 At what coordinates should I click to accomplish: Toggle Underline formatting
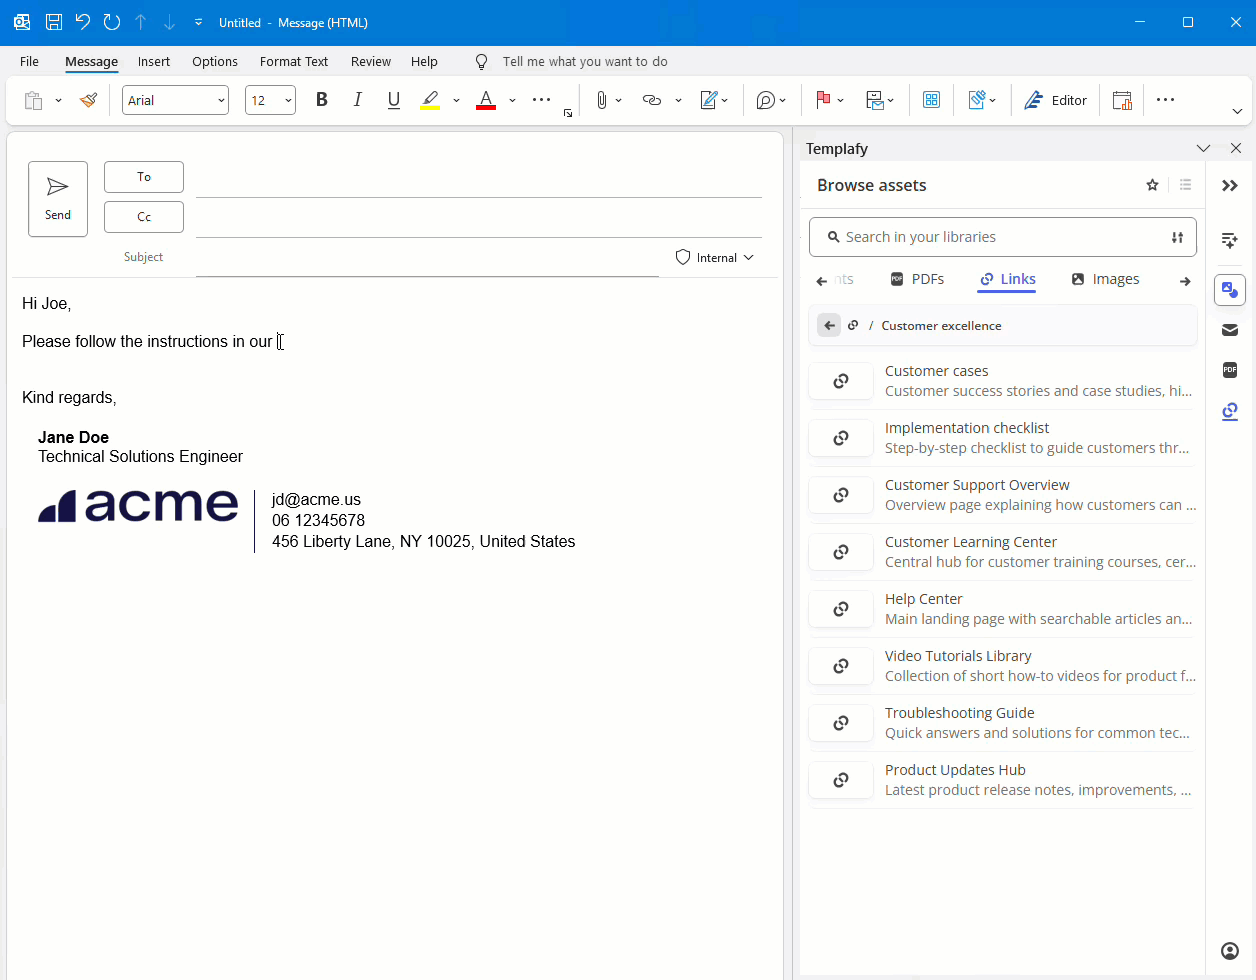pyautogui.click(x=394, y=100)
